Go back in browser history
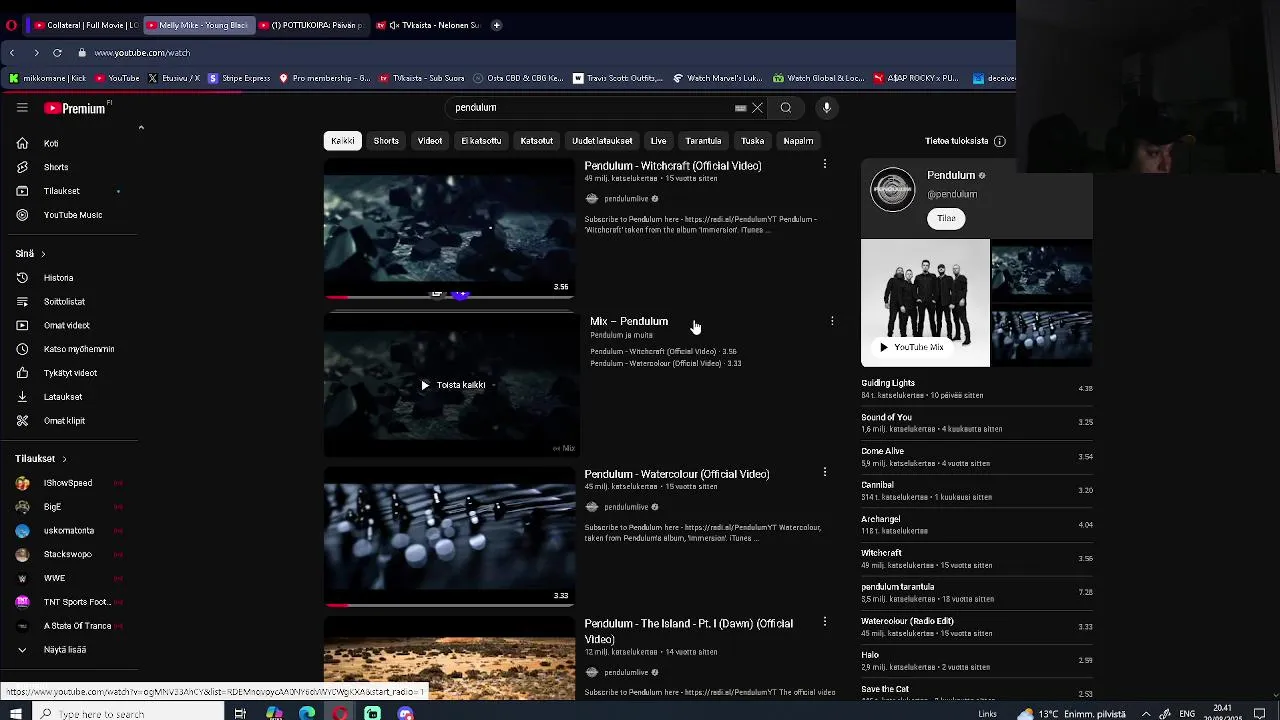Viewport: 1280px width, 720px height. point(12,53)
